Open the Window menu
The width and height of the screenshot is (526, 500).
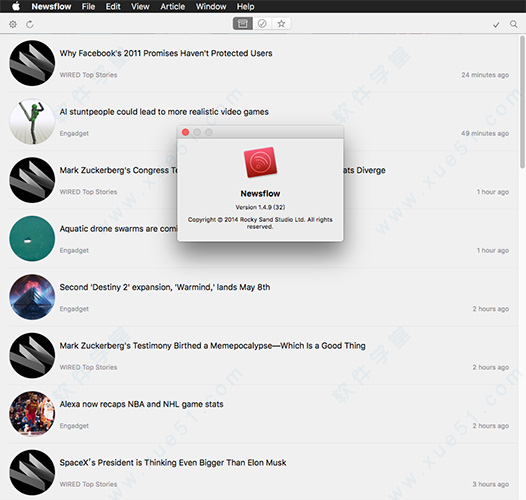[211, 6]
